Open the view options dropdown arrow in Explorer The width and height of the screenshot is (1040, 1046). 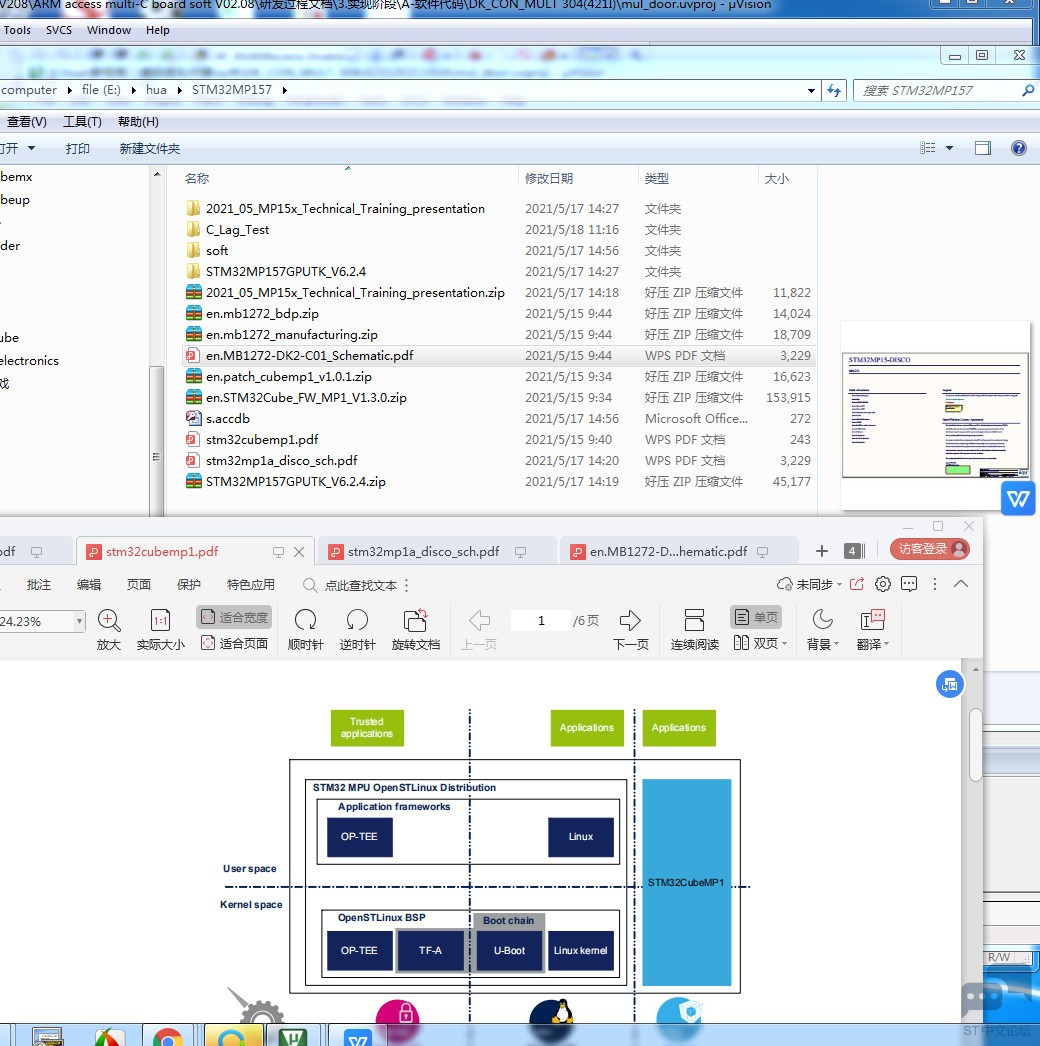point(949,148)
